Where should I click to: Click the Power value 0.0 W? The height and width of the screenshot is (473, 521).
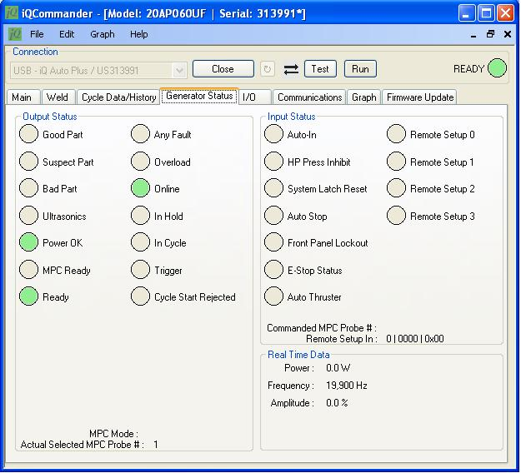[x=338, y=368]
